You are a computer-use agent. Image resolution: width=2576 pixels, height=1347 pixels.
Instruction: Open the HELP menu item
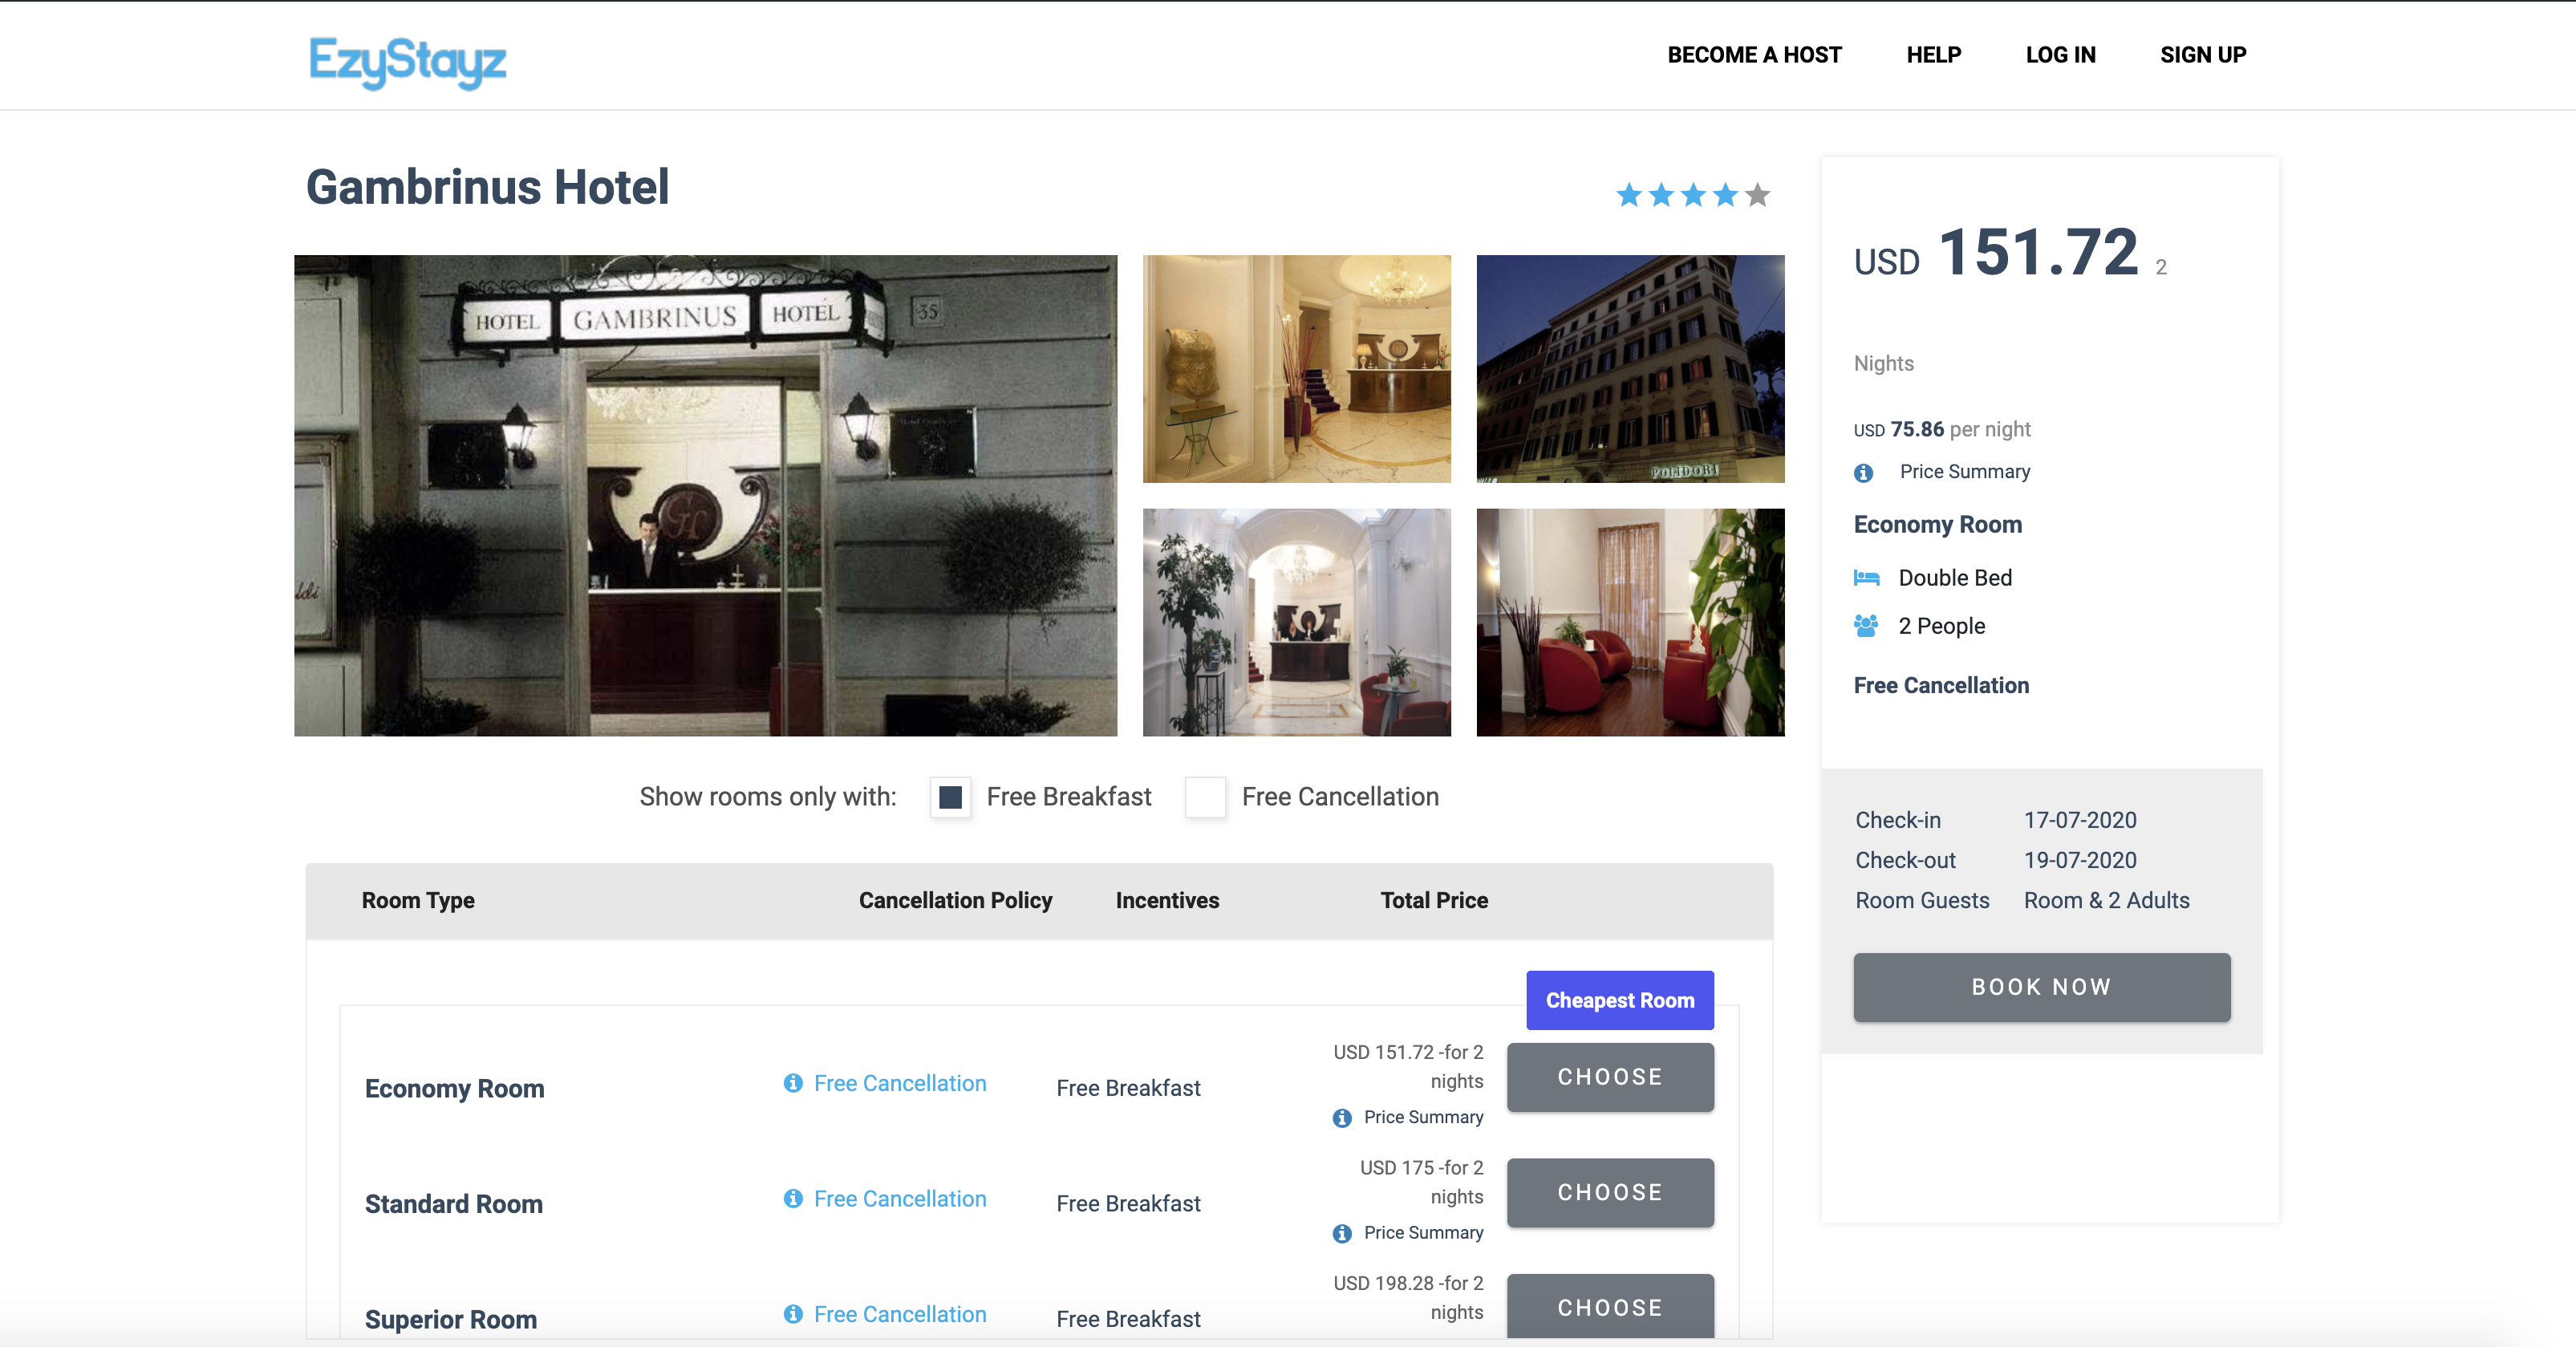1933,55
